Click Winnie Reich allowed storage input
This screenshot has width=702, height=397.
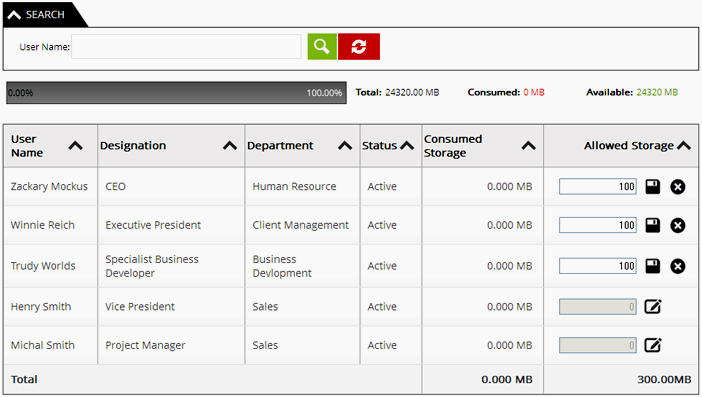[598, 225]
